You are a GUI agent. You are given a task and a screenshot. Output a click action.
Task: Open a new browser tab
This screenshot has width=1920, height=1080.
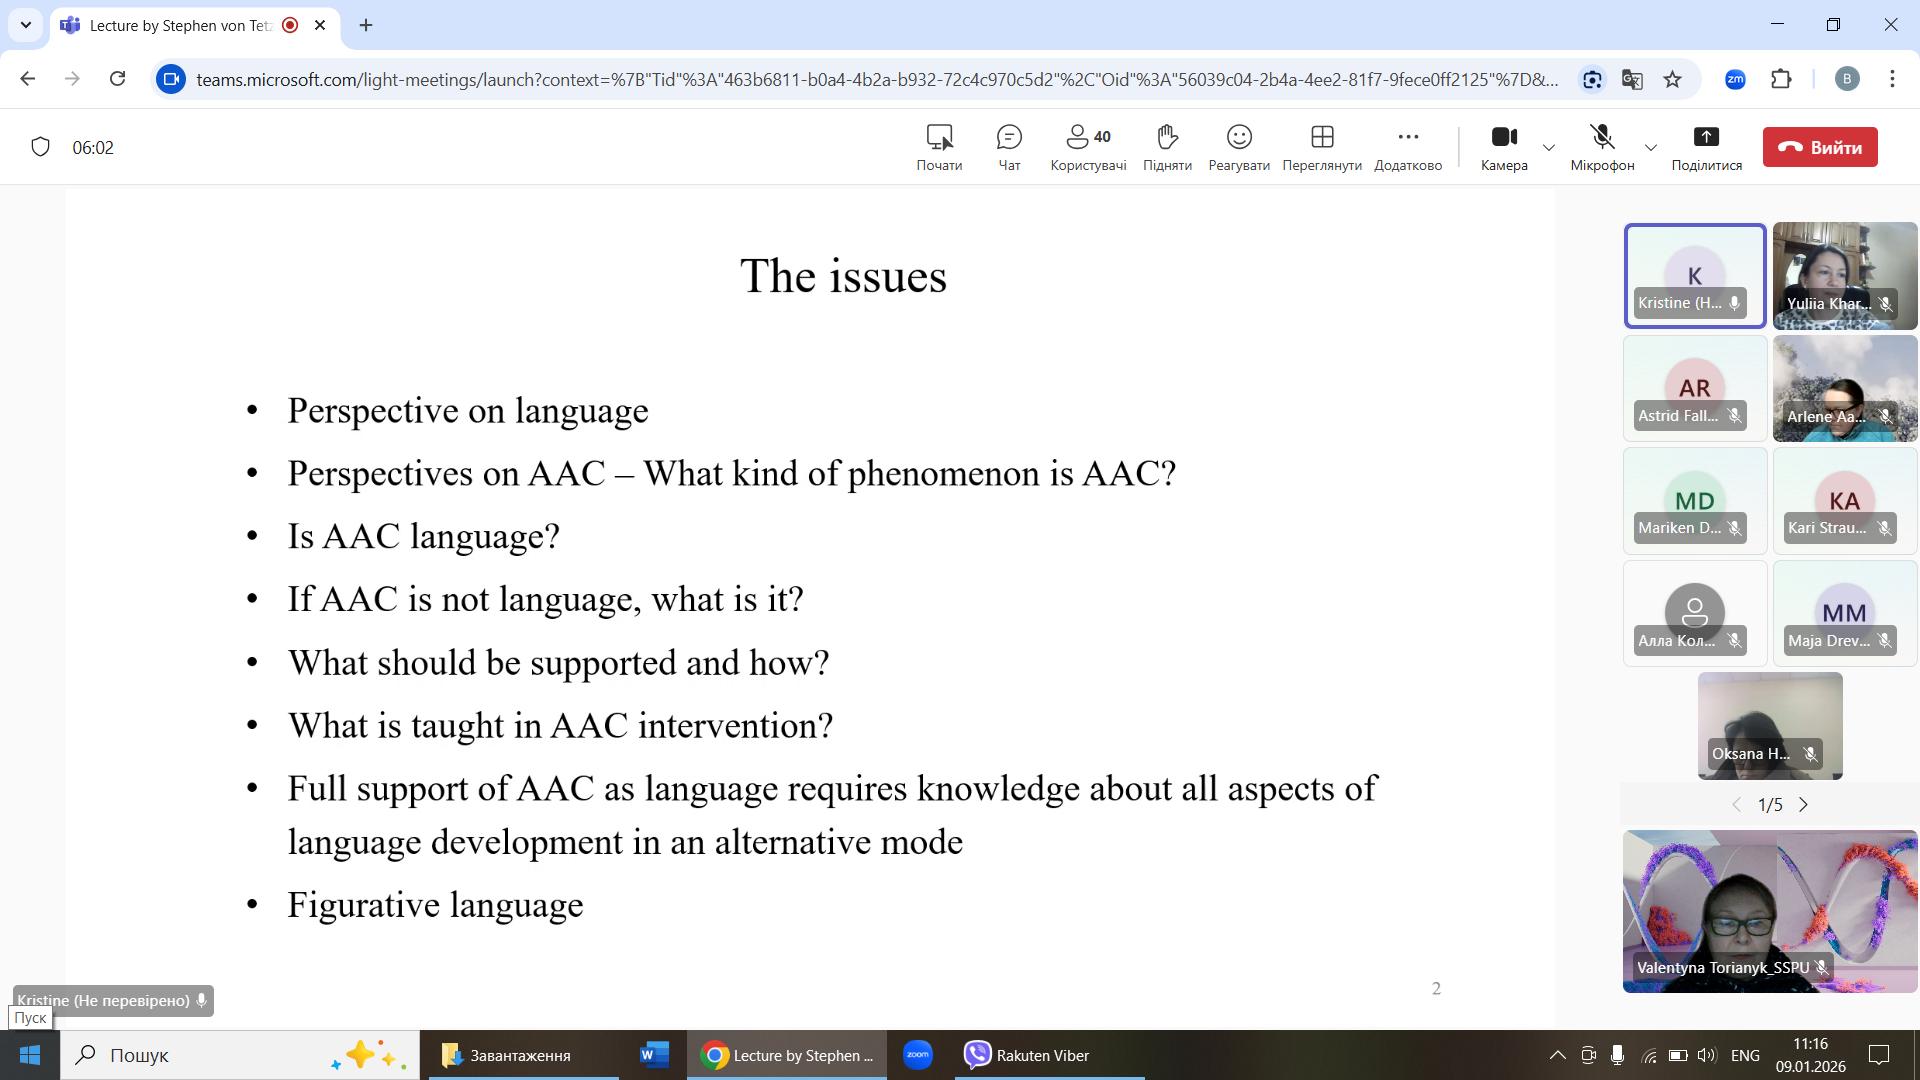click(x=366, y=25)
